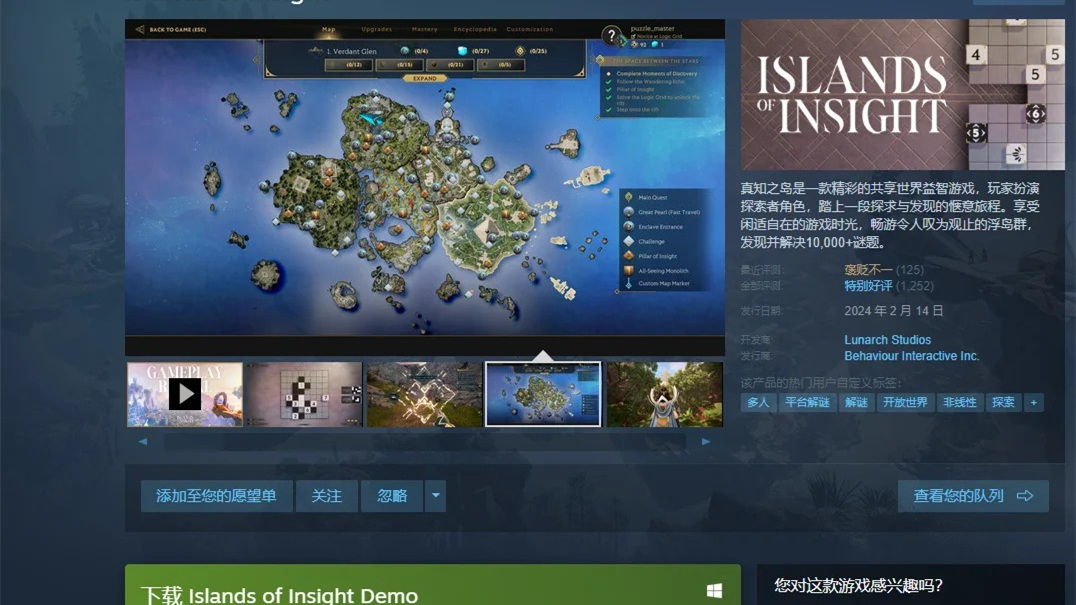Click the 1. Verdant Glen region title
The image size is (1076, 605).
click(351, 51)
